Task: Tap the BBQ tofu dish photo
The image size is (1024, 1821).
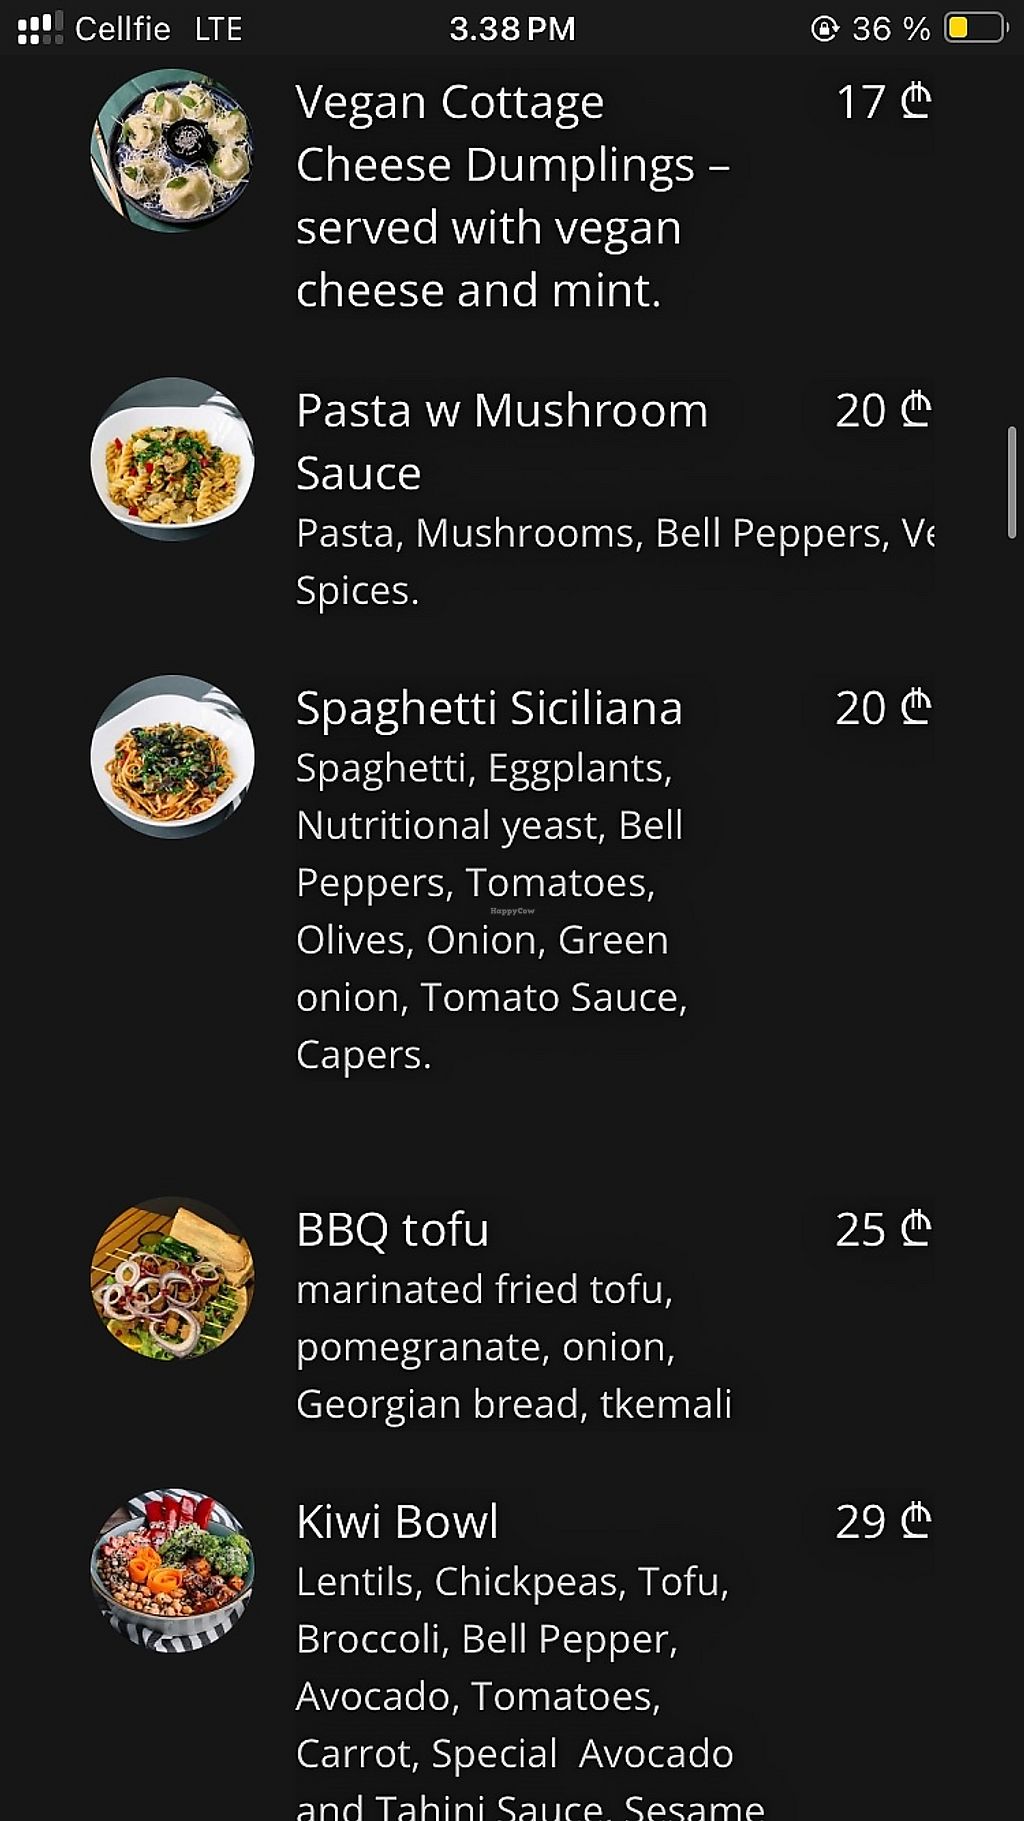Action: [x=172, y=1278]
